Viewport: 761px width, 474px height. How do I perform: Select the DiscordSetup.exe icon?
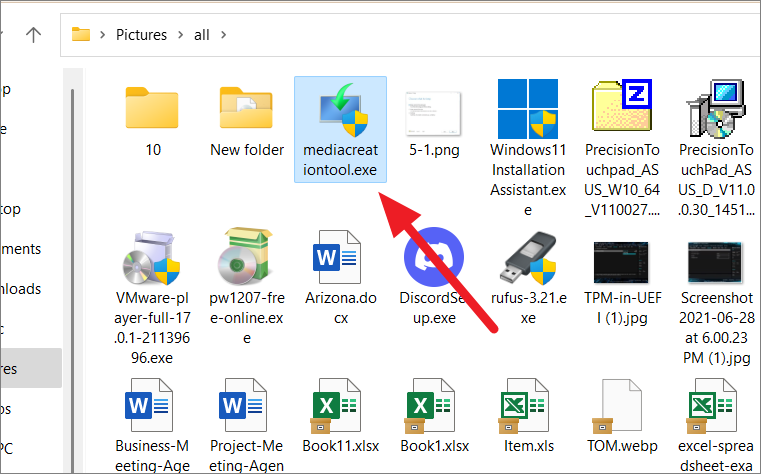433,257
